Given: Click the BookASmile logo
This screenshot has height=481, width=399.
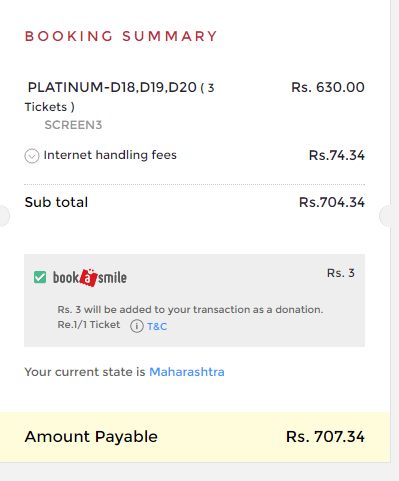Looking at the screenshot, I should (90, 277).
